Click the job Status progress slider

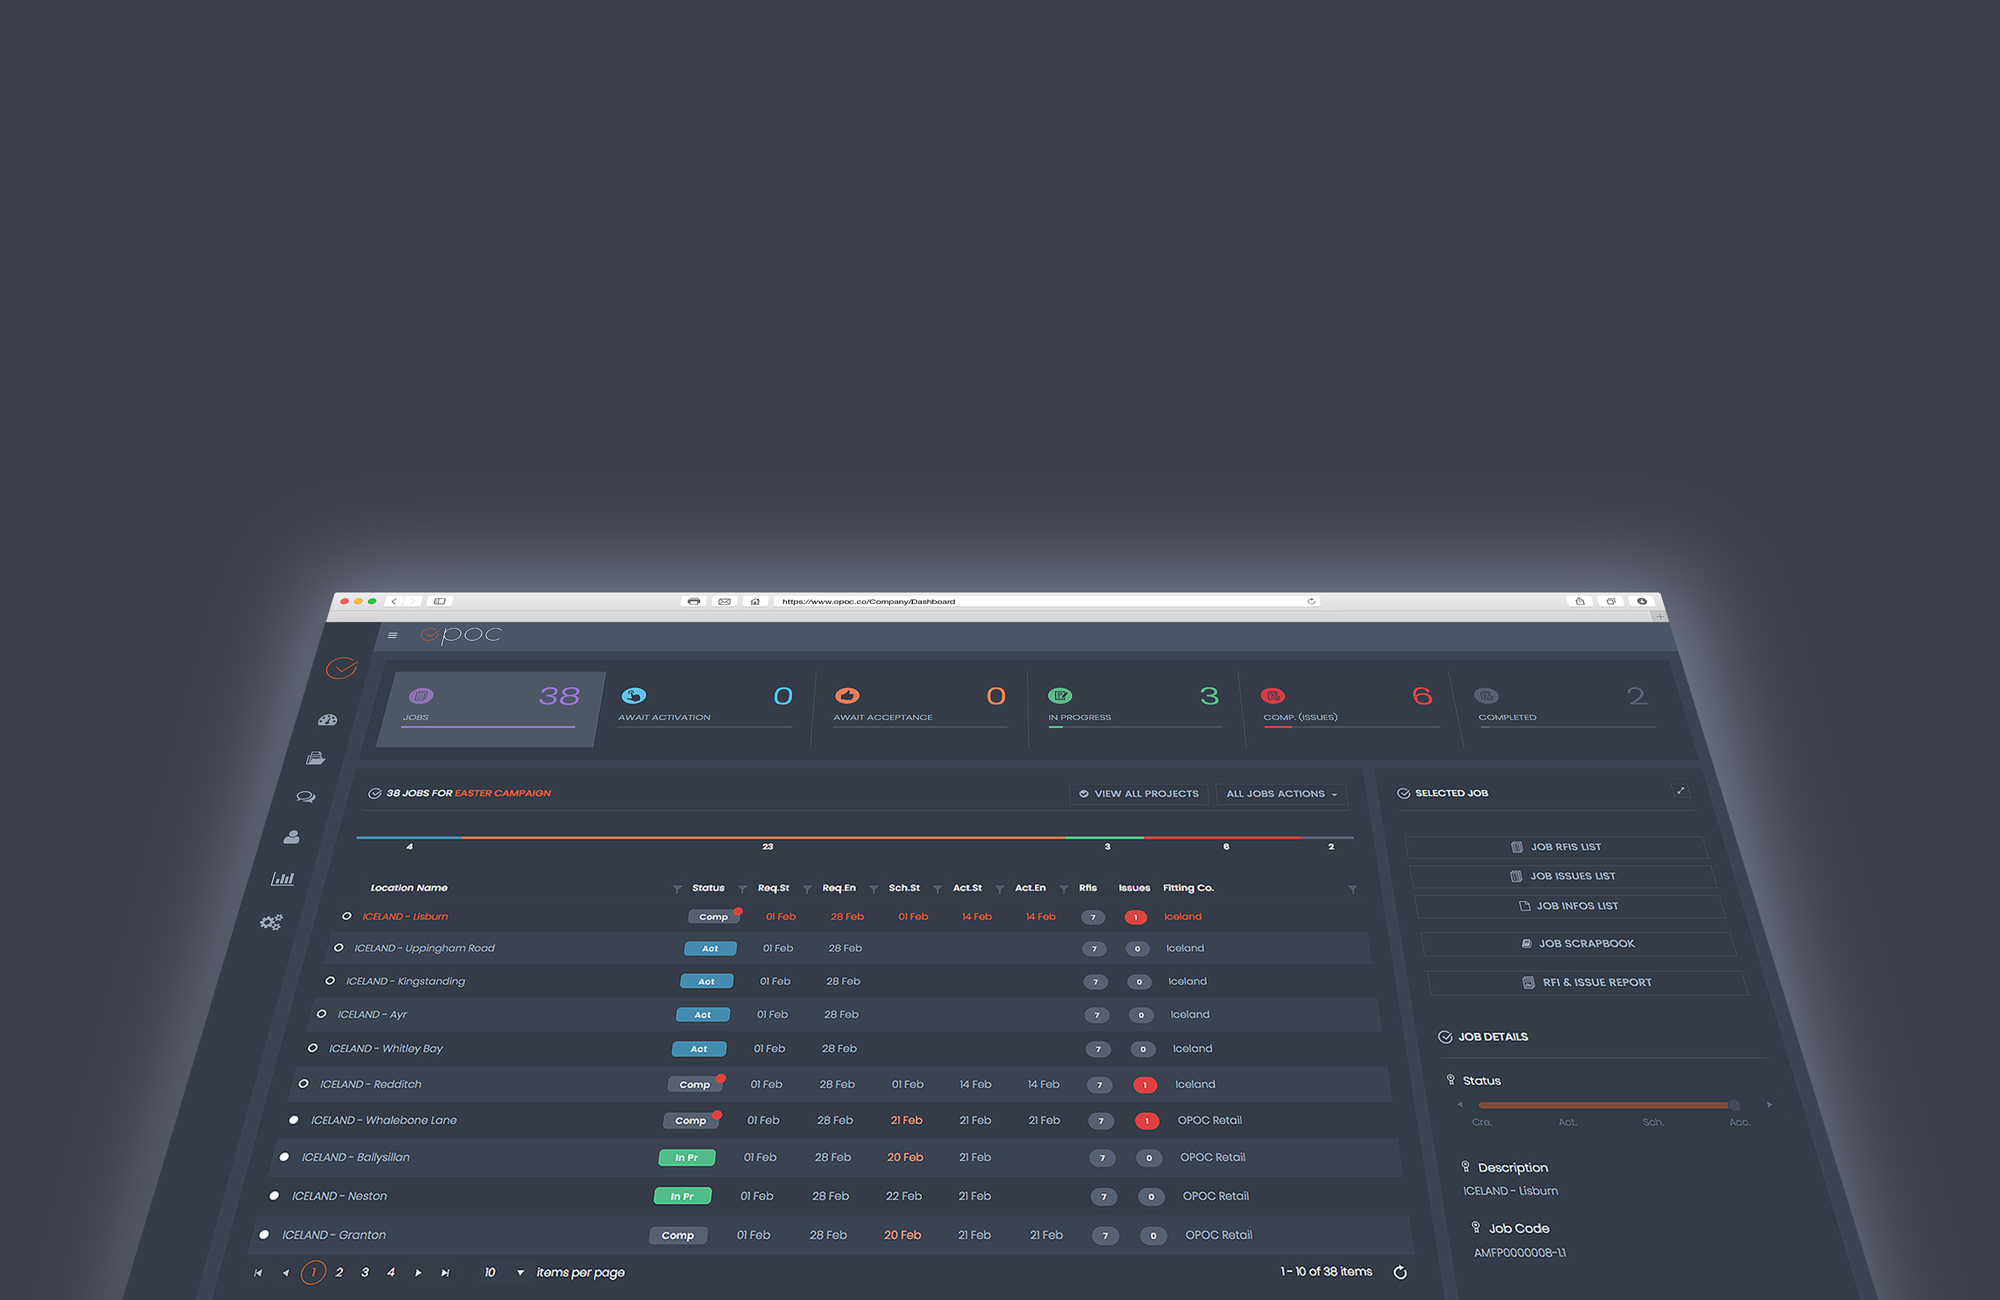click(1606, 1105)
